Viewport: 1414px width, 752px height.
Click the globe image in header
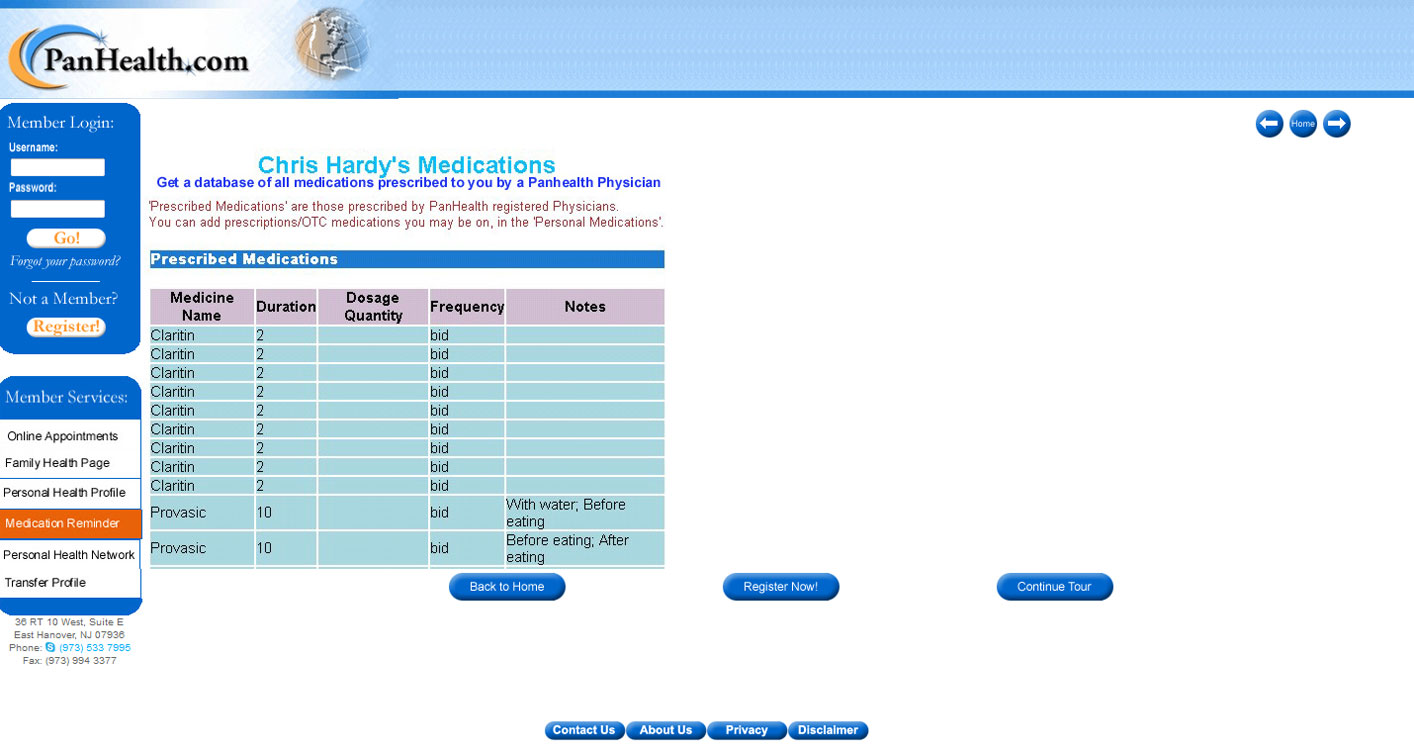(x=331, y=45)
